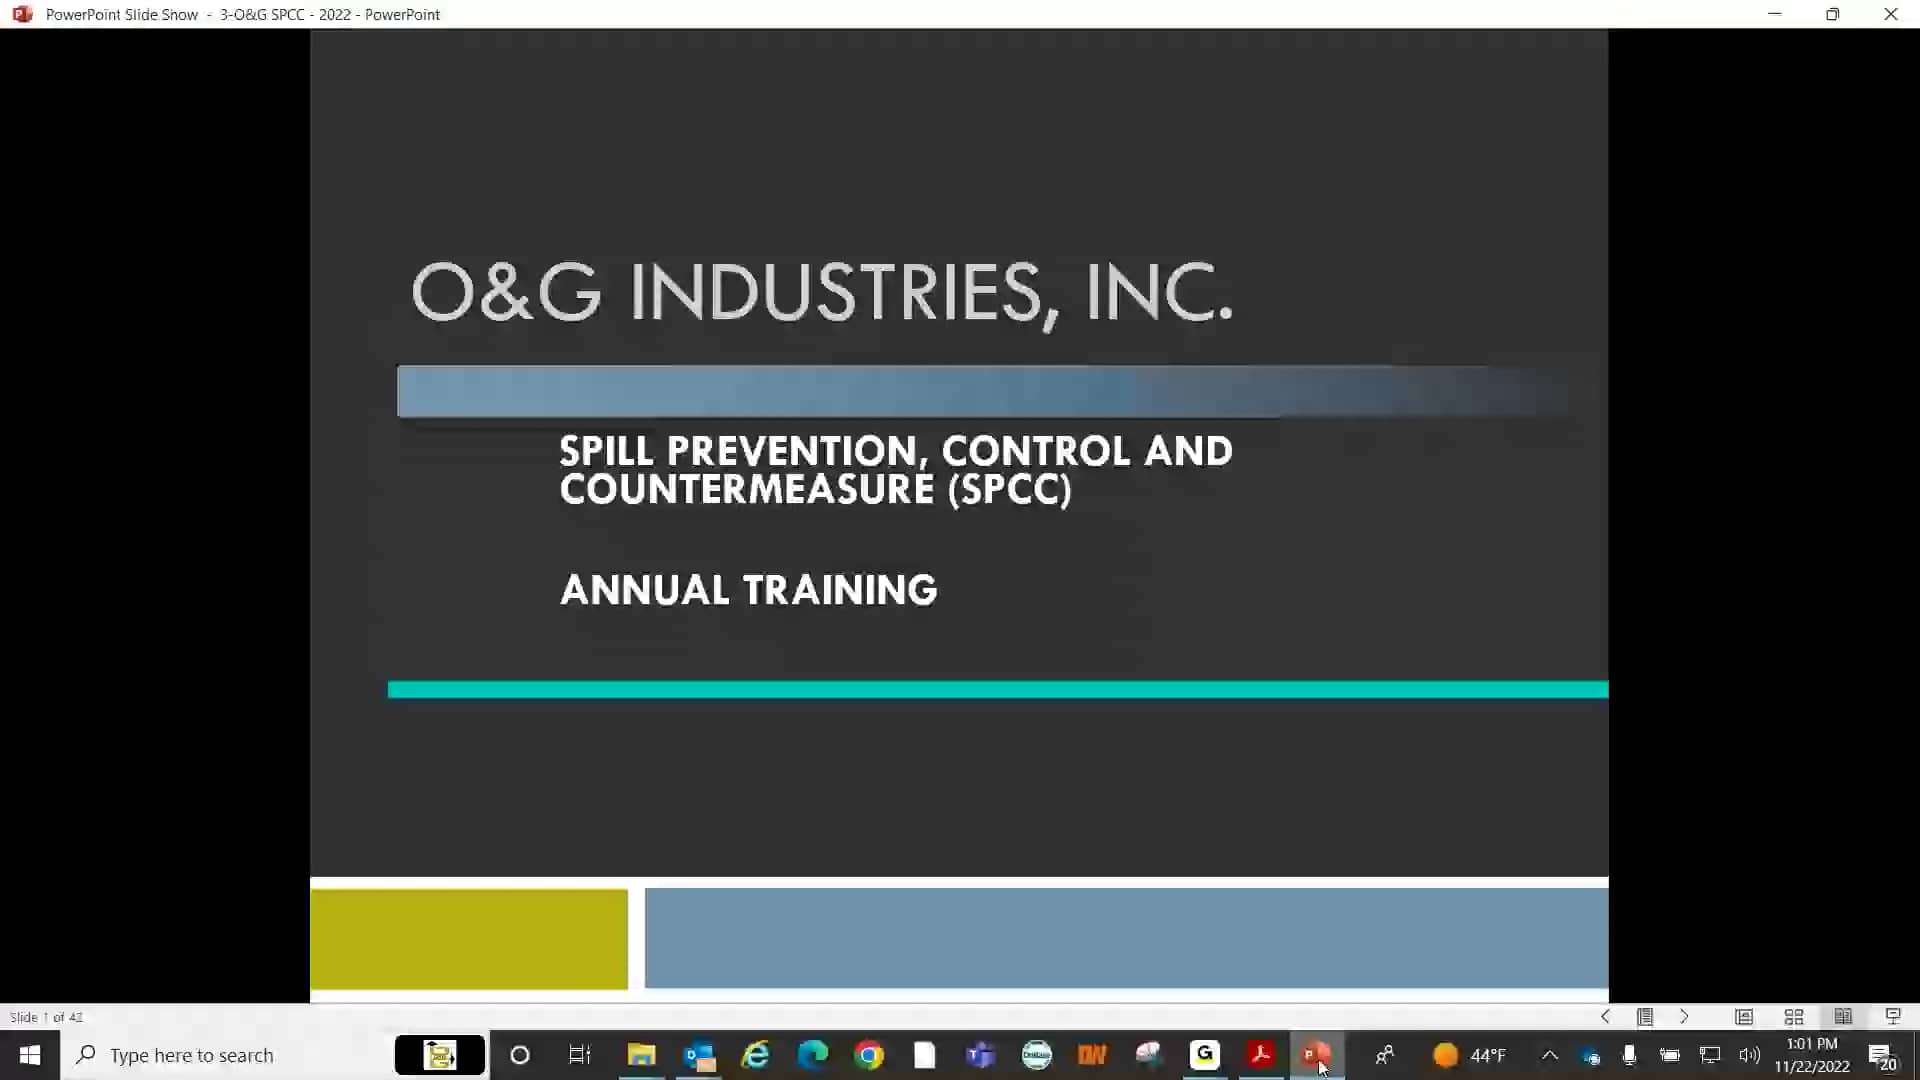The width and height of the screenshot is (1920, 1080).
Task: Open the slide navigation menu in slideshow bar
Action: (x=1645, y=1016)
